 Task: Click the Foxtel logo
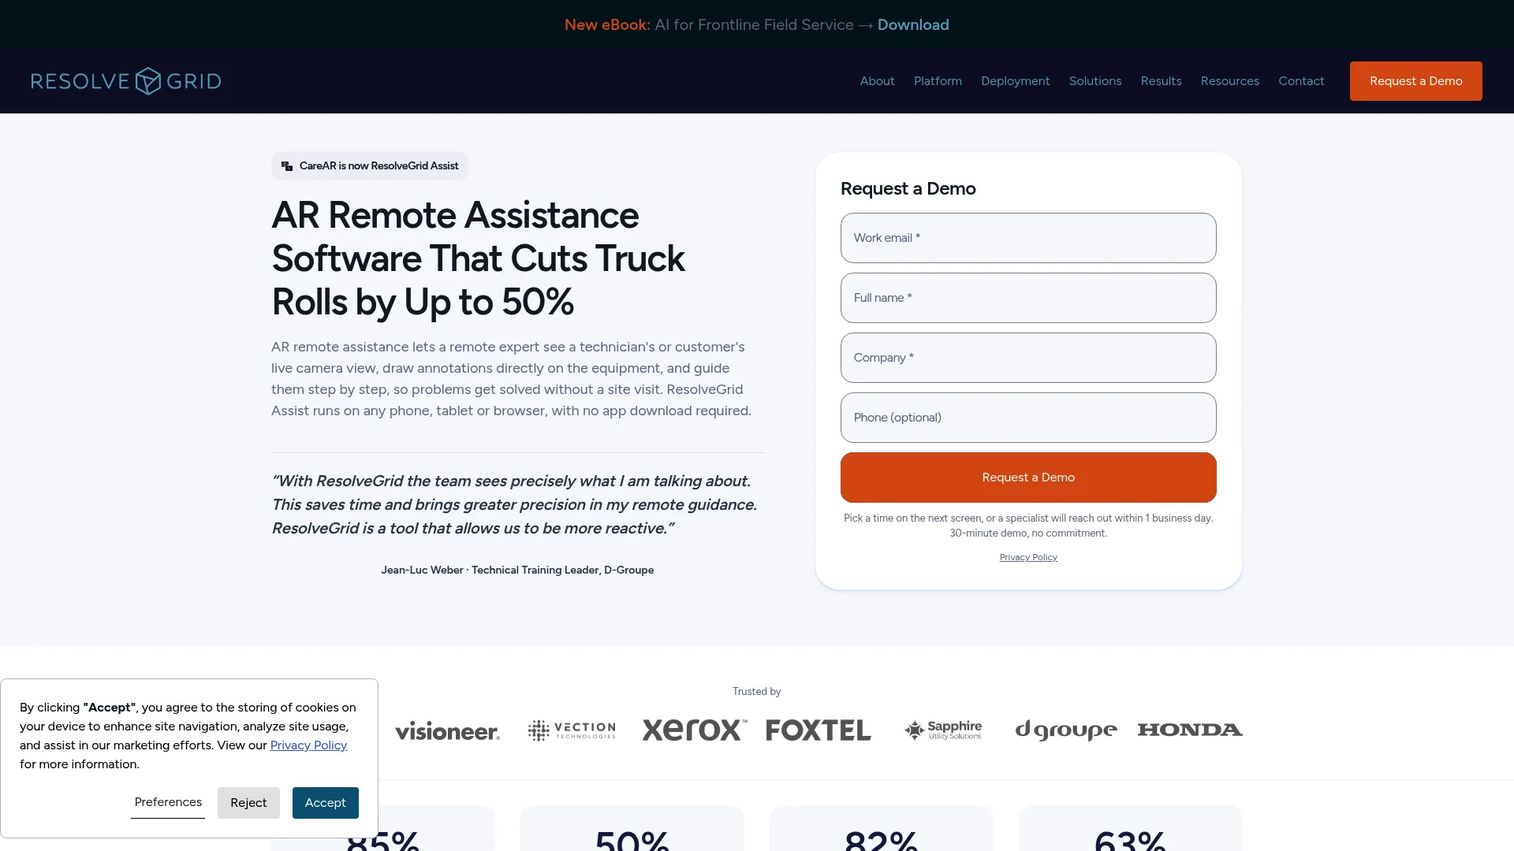pyautogui.click(x=818, y=730)
